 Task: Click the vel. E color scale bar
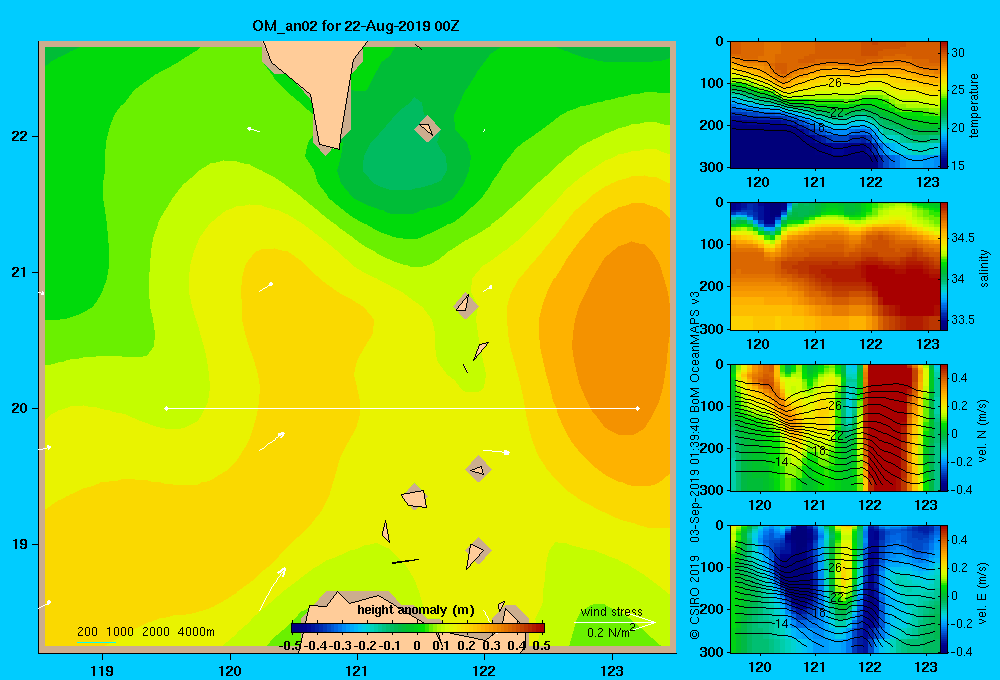[944, 589]
